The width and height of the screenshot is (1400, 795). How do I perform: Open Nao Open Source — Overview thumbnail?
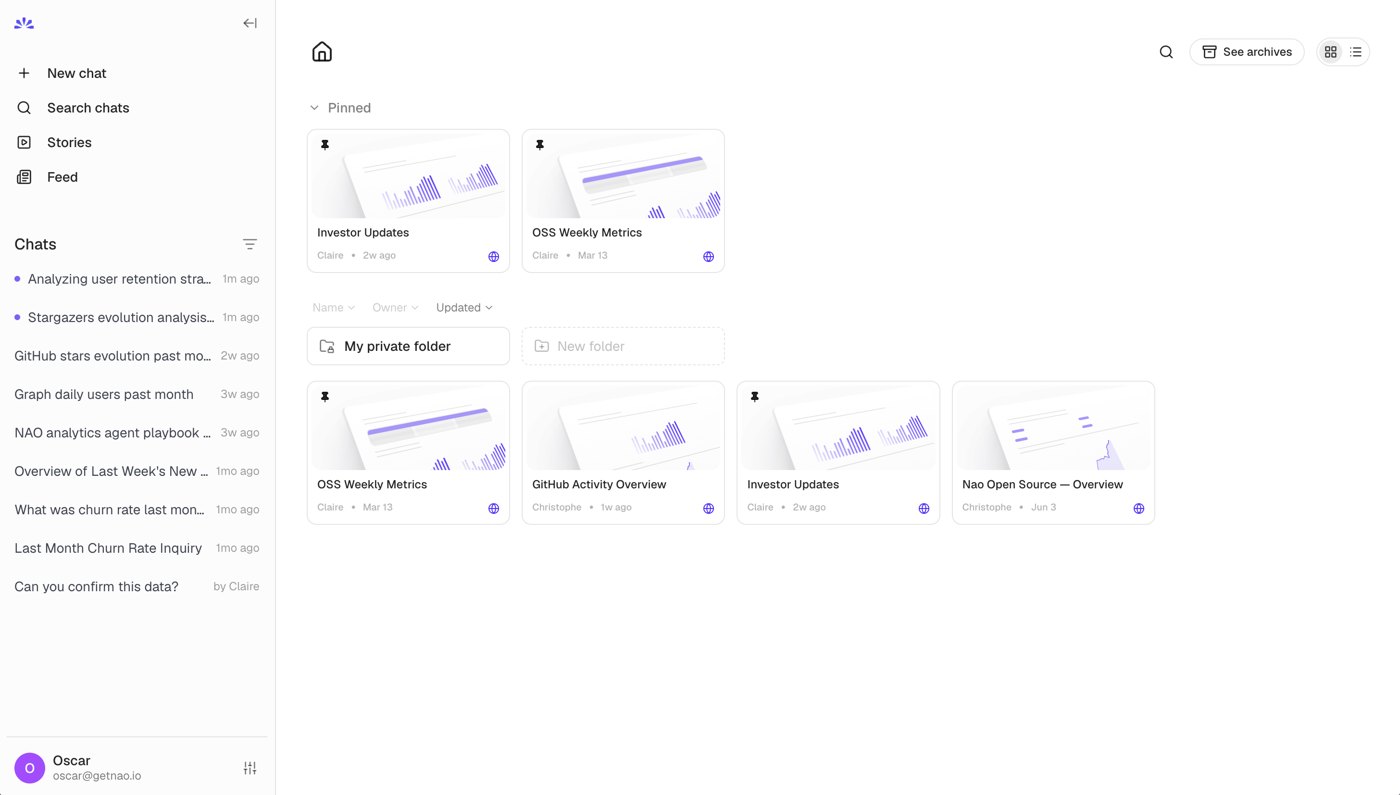1053,428
